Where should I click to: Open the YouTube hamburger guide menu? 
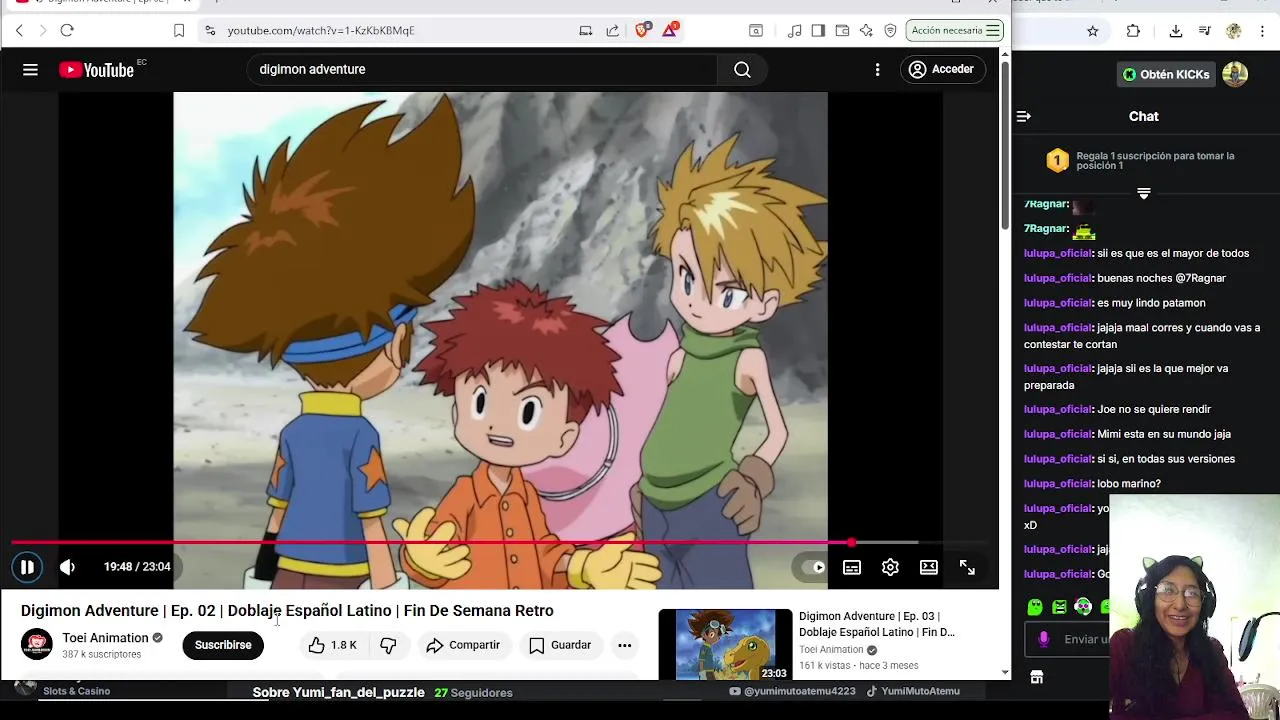[30, 69]
